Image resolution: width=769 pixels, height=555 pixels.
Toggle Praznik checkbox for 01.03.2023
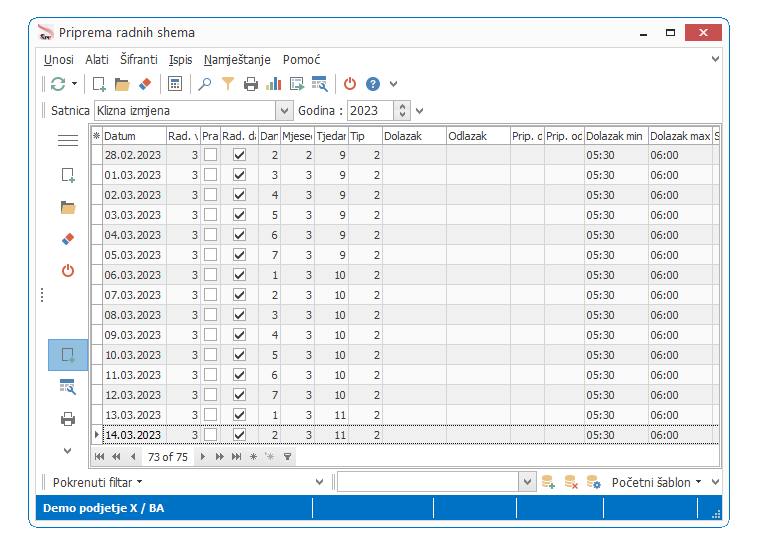pos(210,175)
